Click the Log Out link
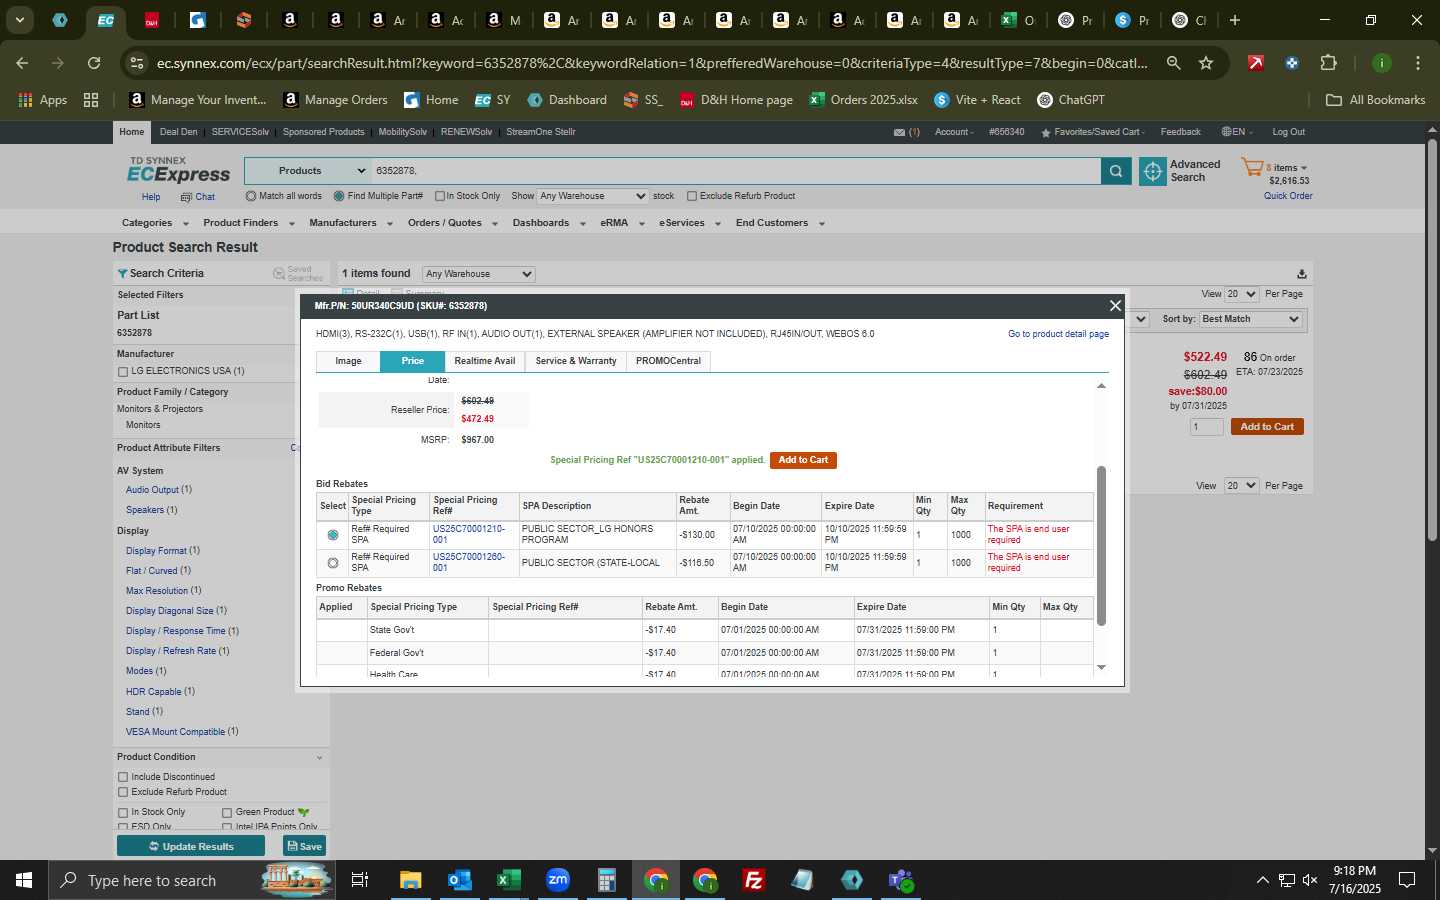 coord(1288,132)
